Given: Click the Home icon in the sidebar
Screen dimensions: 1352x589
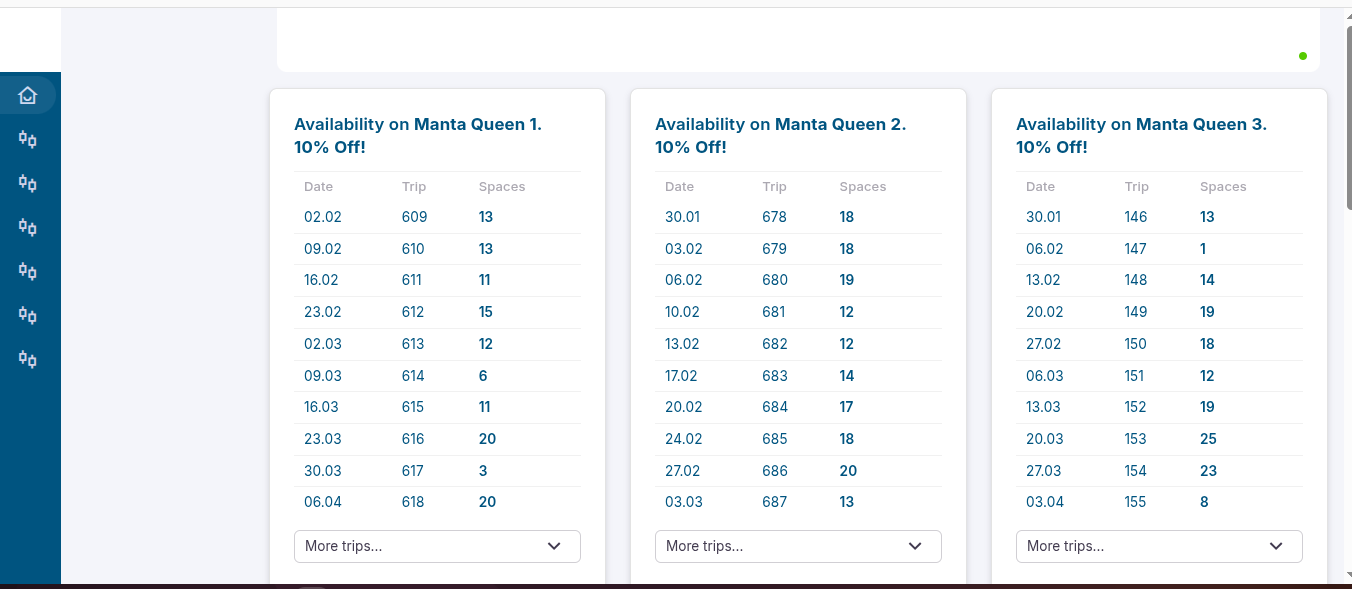Looking at the screenshot, I should click(28, 96).
